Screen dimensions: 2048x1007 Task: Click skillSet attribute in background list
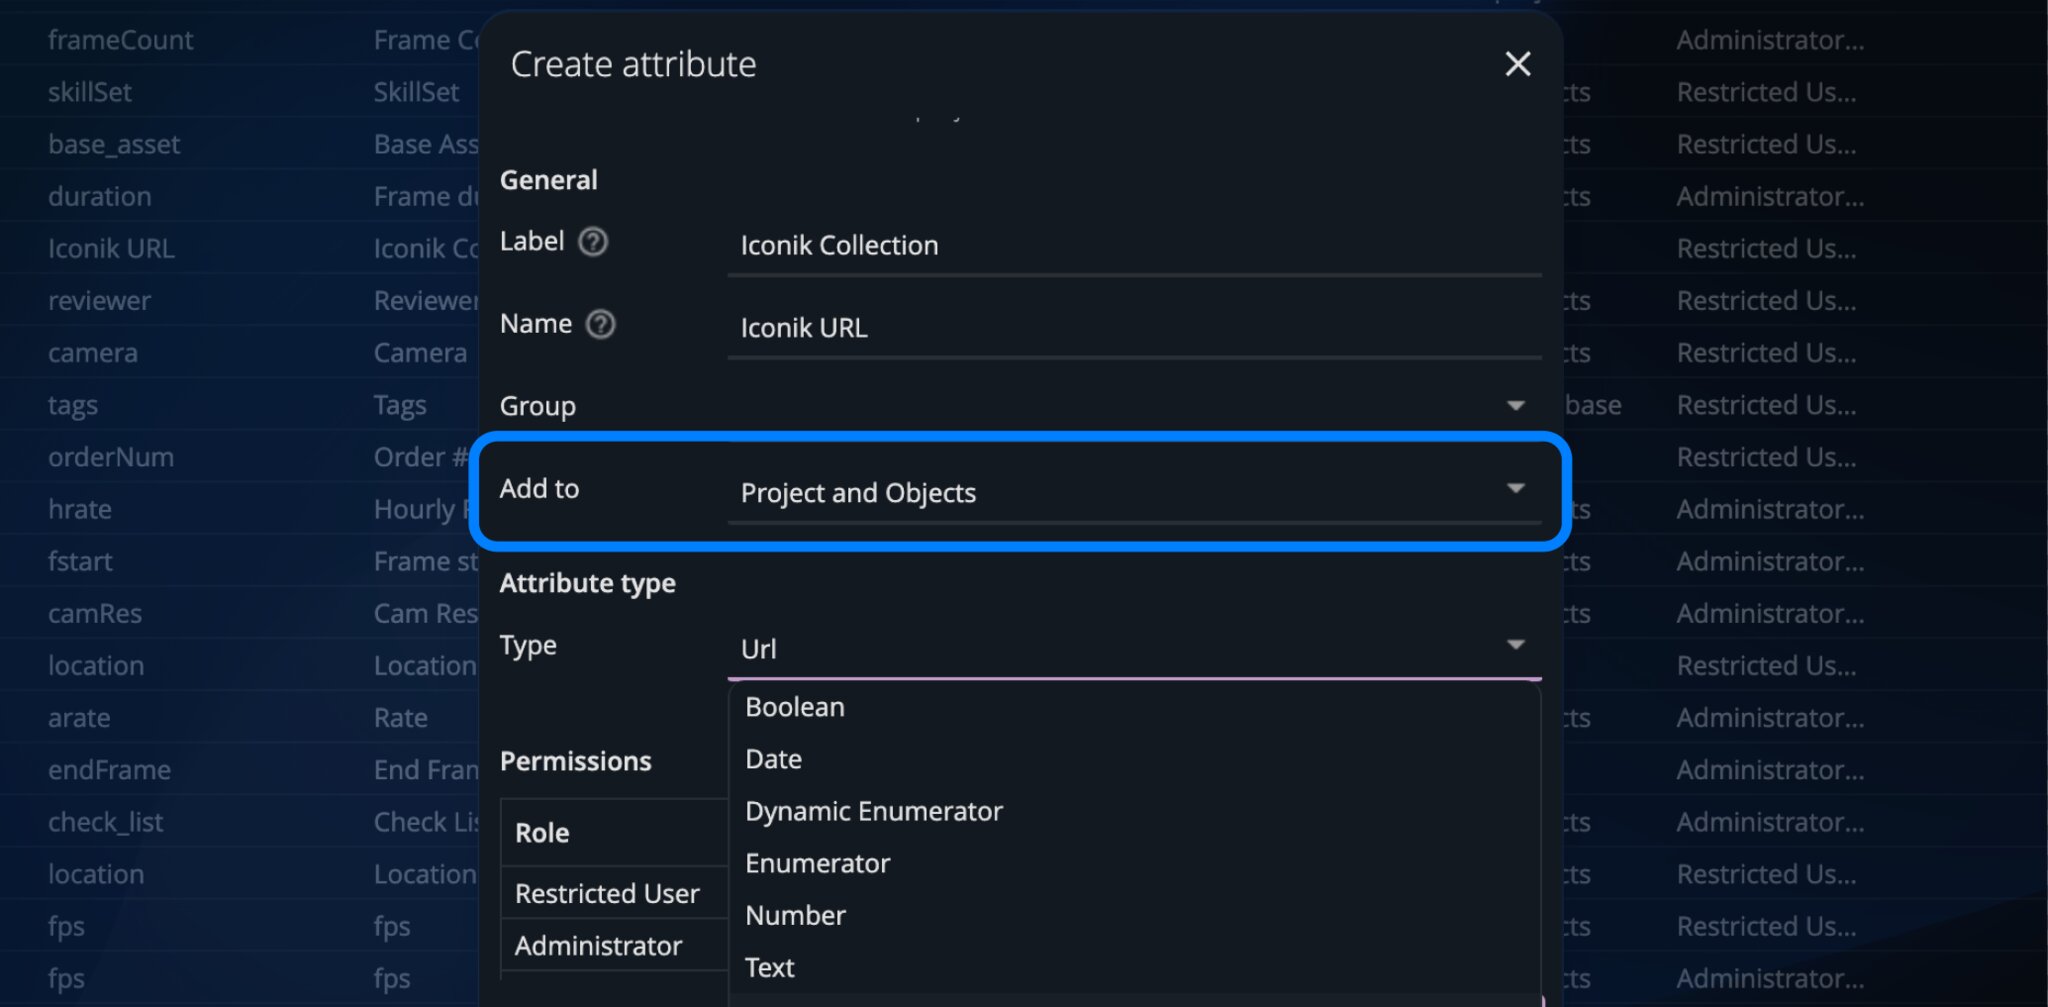point(90,92)
